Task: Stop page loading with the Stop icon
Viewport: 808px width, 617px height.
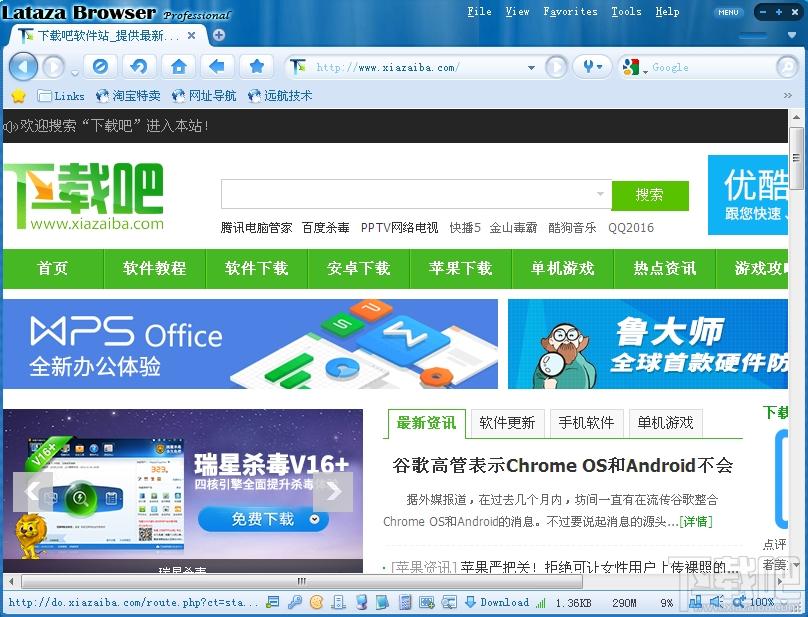Action: coord(100,66)
